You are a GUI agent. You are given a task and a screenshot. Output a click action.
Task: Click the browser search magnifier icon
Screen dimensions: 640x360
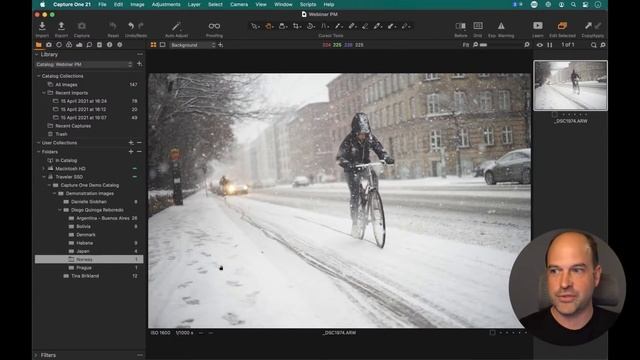[593, 45]
